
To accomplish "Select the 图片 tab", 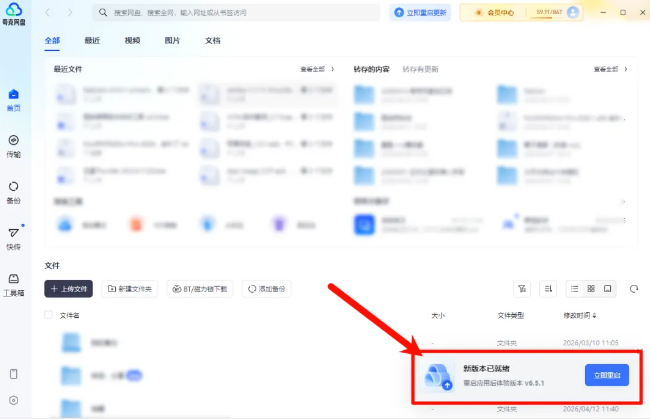I will [172, 41].
